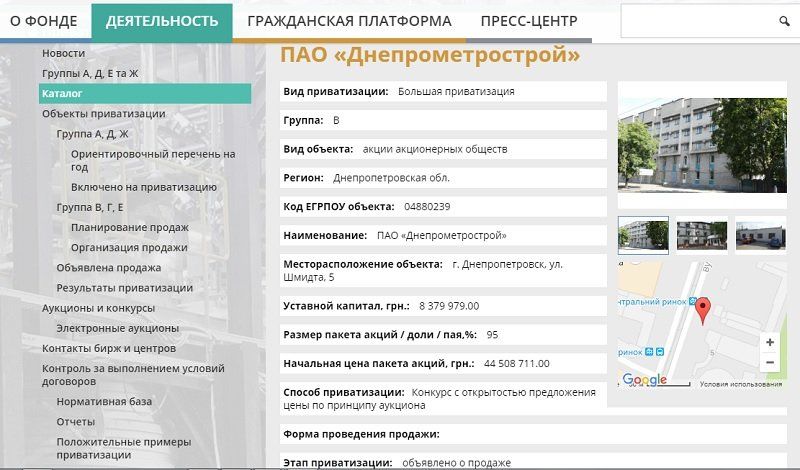Screen dimensions: 800x470
Task: Open Условия использования map link
Action: tap(741, 384)
